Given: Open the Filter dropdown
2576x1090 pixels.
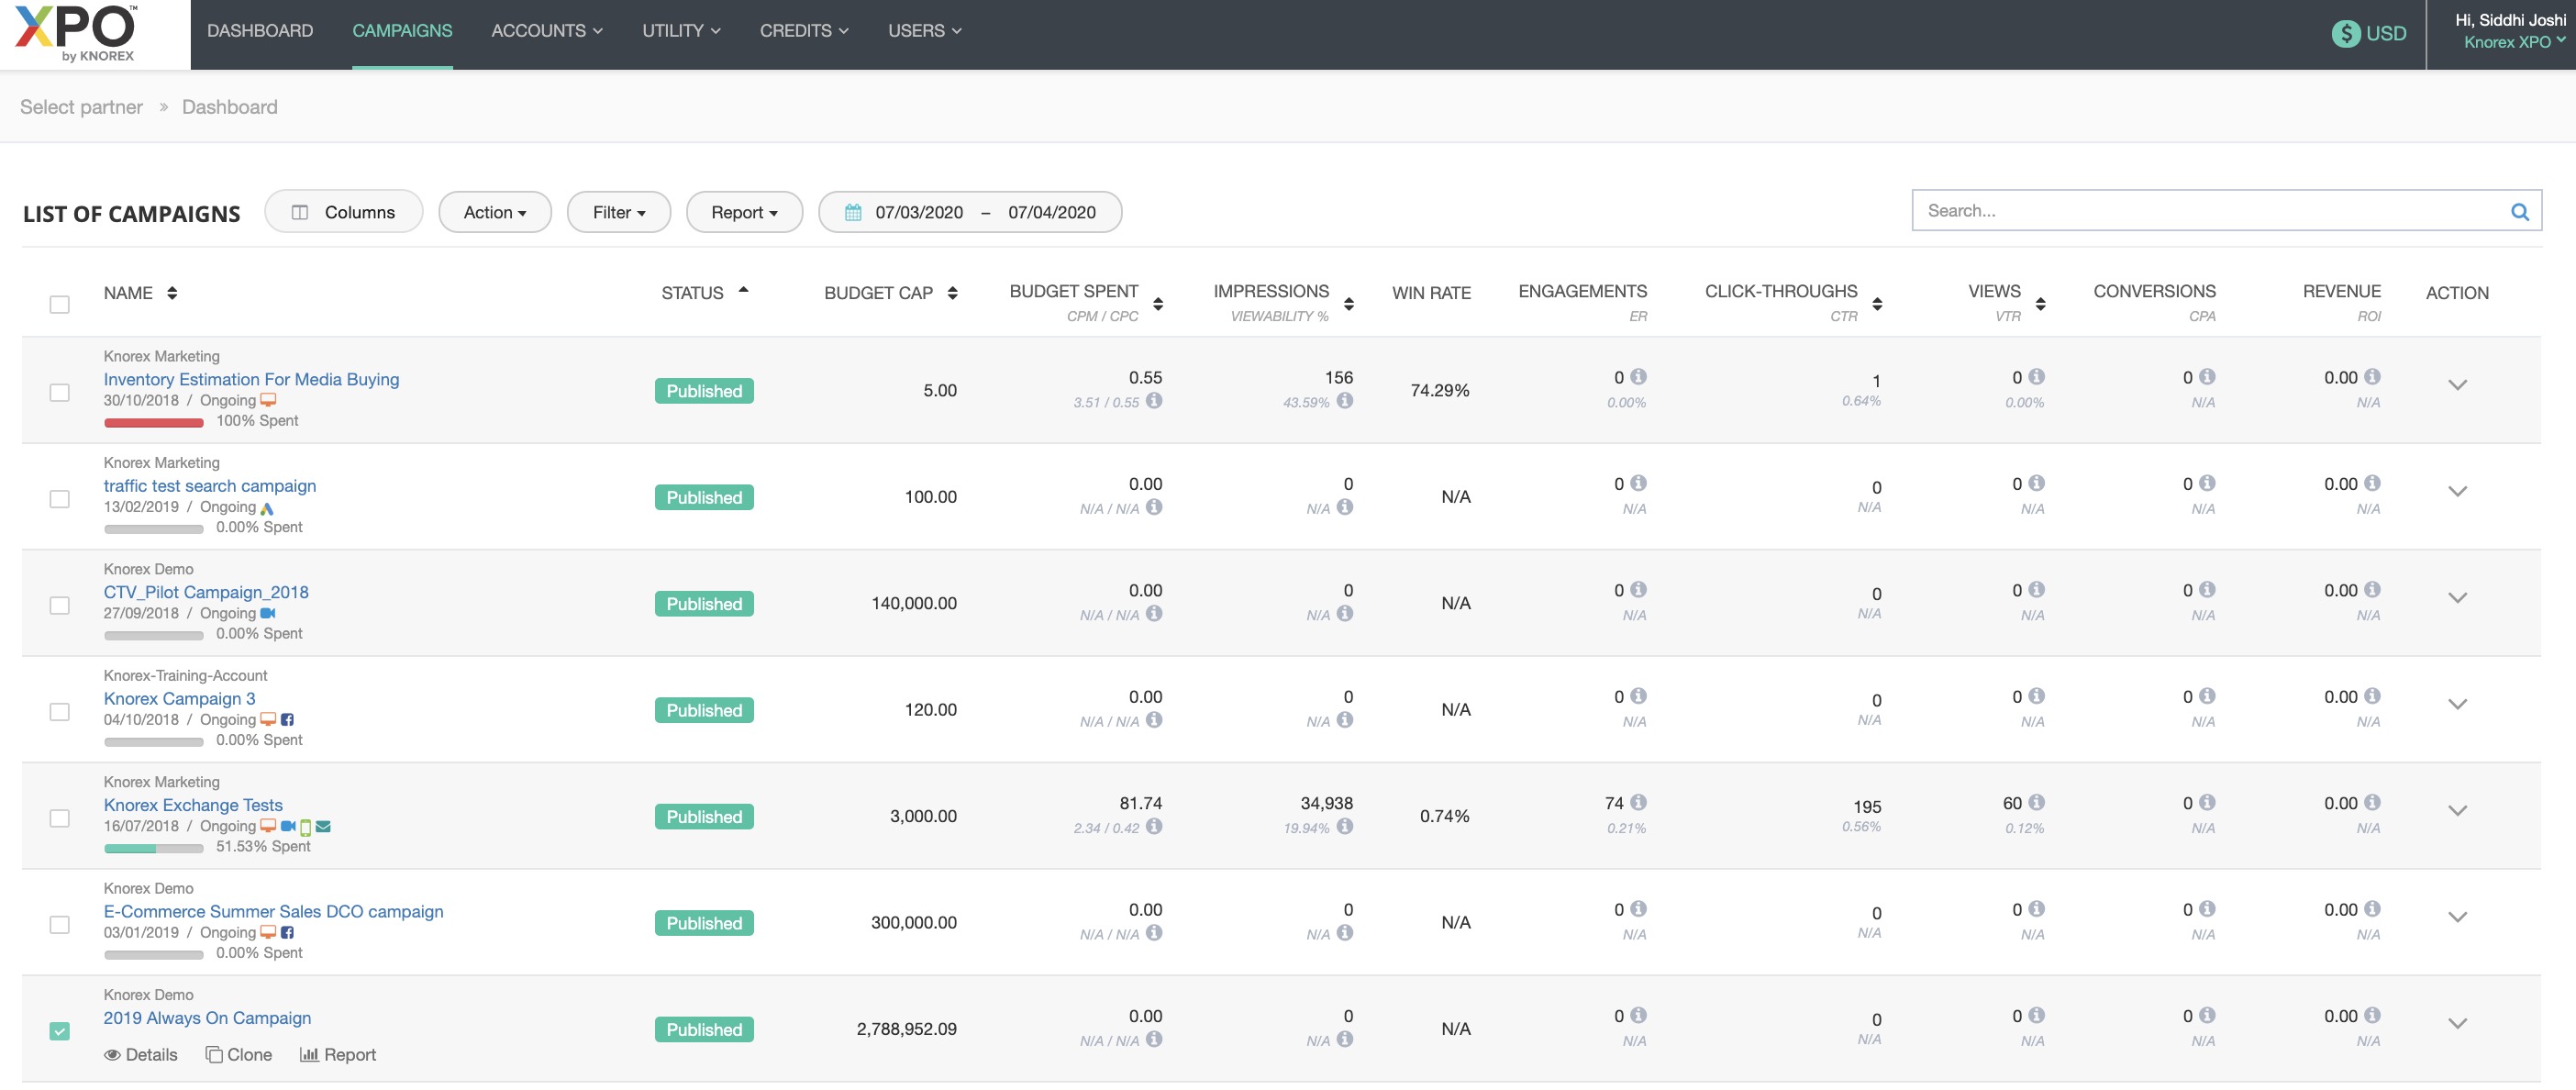Looking at the screenshot, I should pyautogui.click(x=618, y=212).
